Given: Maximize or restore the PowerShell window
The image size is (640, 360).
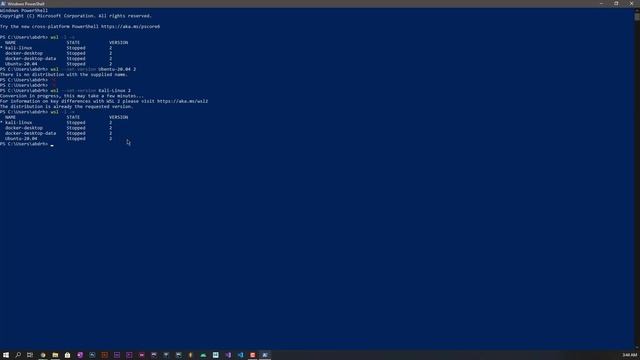Looking at the screenshot, I should click(616, 3).
